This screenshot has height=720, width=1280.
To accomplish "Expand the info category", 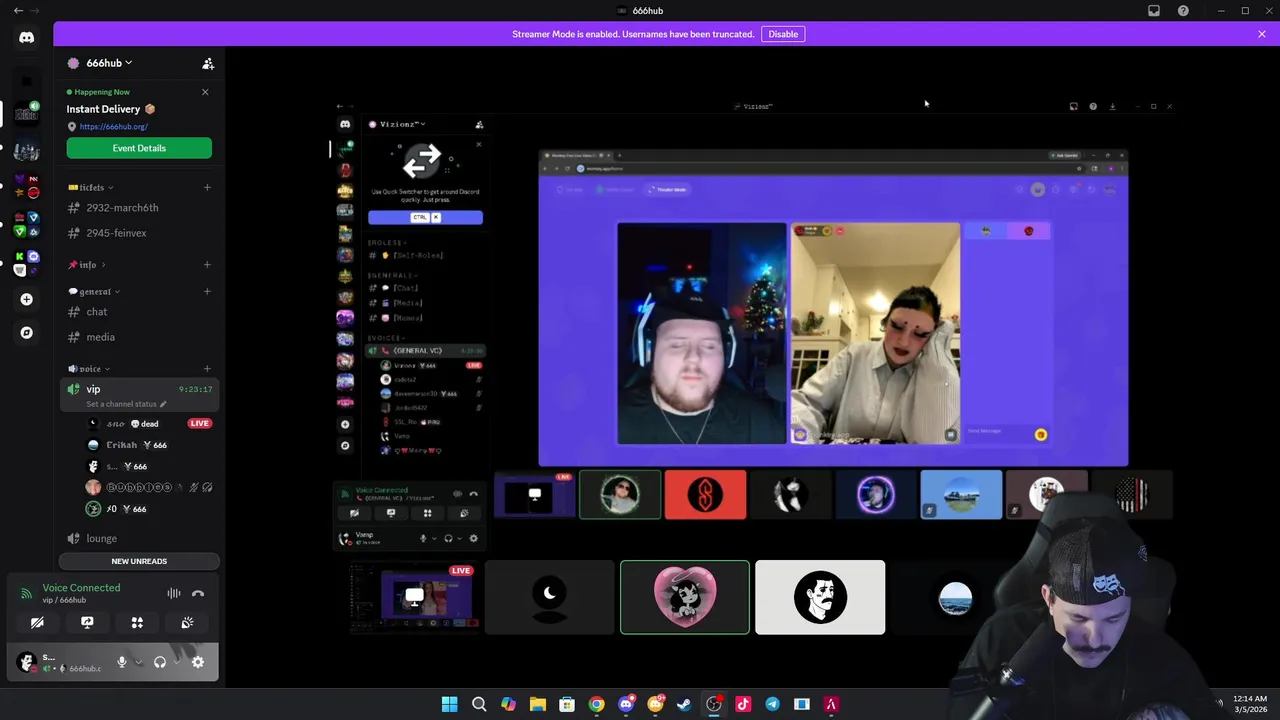I will [87, 265].
